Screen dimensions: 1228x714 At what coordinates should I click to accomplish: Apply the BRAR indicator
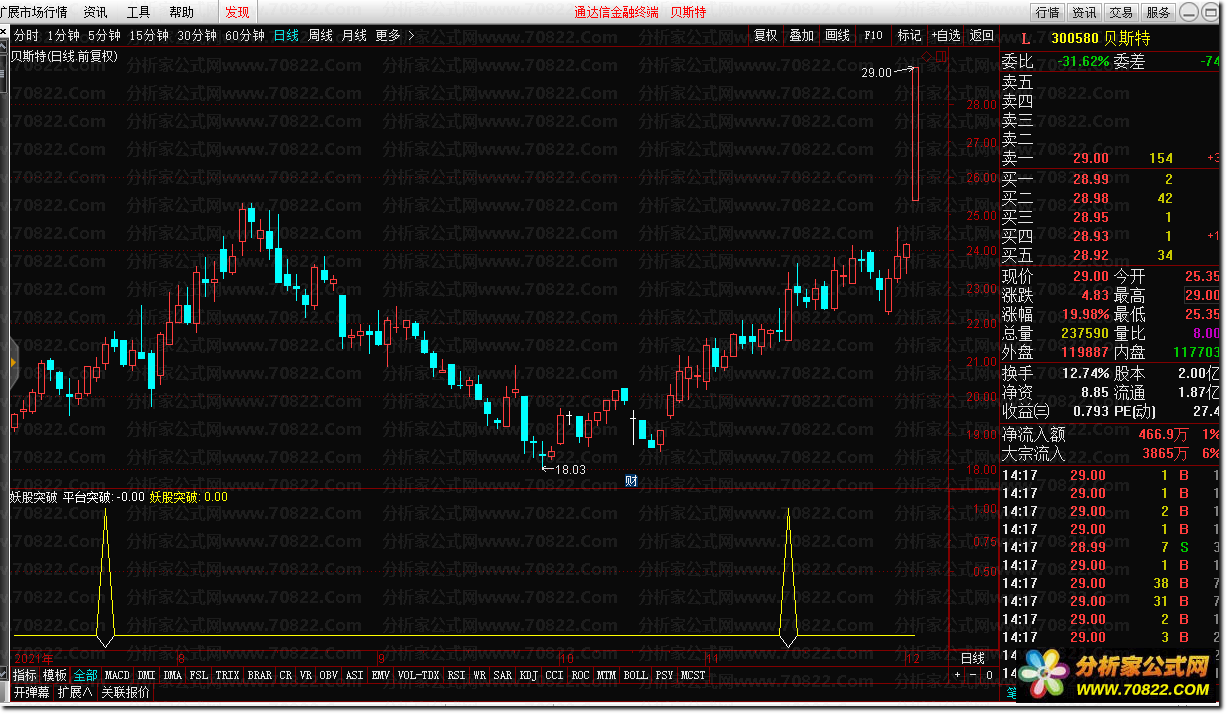pos(260,675)
